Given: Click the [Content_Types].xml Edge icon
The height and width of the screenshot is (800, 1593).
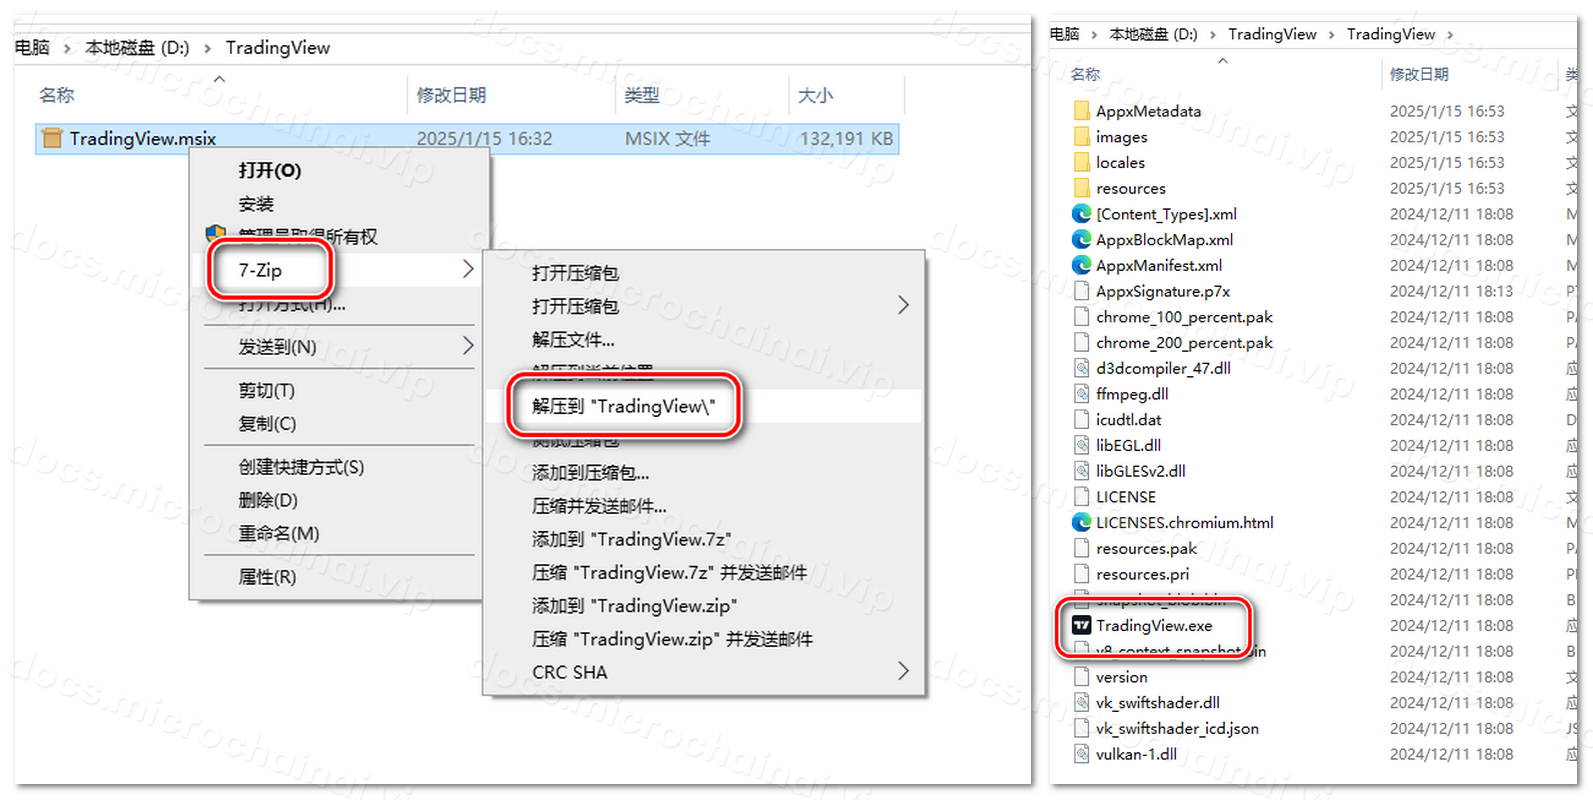Looking at the screenshot, I should tap(1081, 214).
